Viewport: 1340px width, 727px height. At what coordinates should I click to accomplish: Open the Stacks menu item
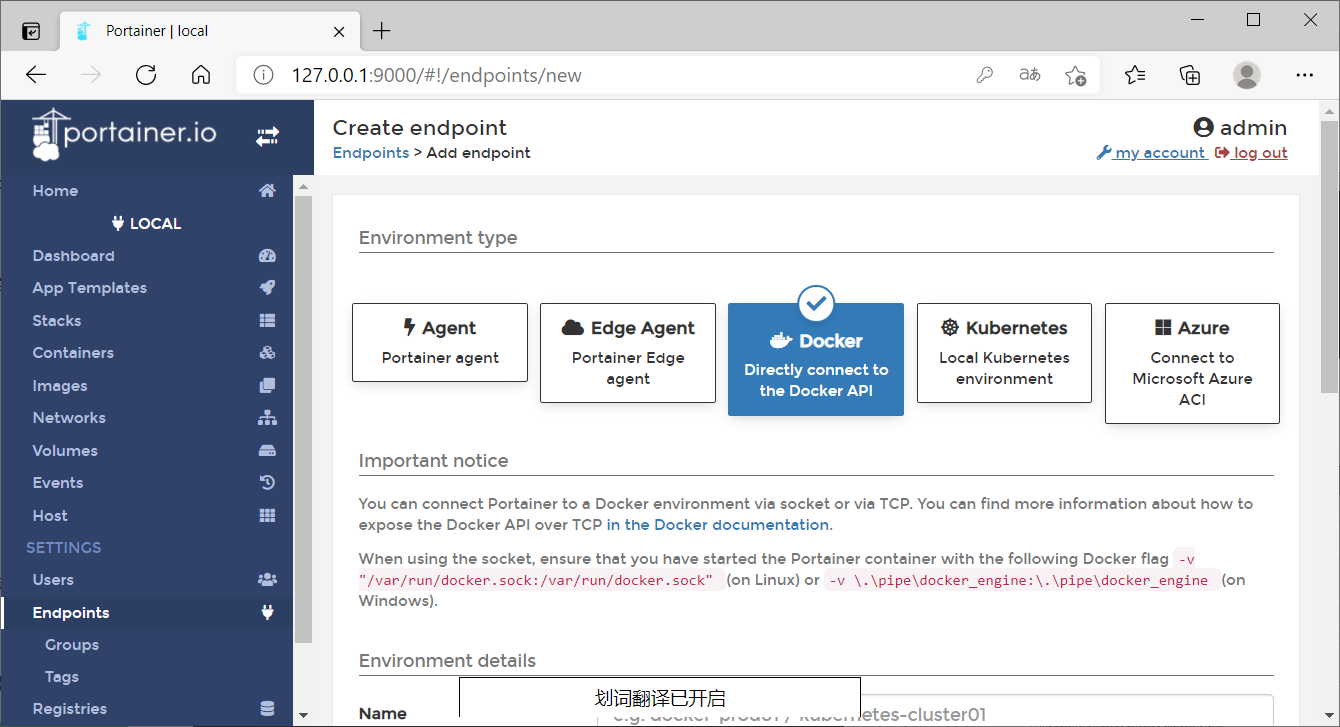[x=57, y=321]
